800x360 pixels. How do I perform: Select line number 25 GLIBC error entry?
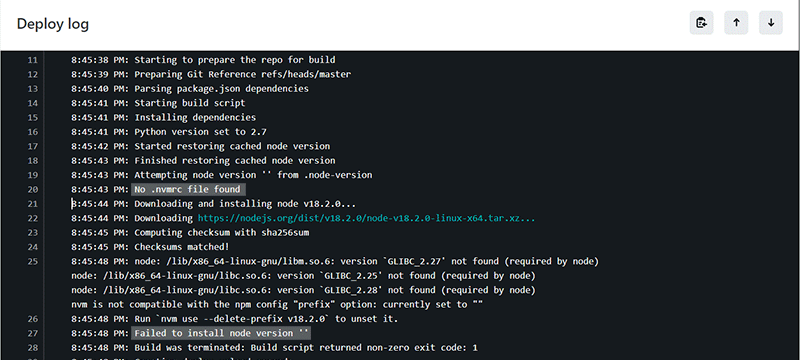(x=334, y=261)
